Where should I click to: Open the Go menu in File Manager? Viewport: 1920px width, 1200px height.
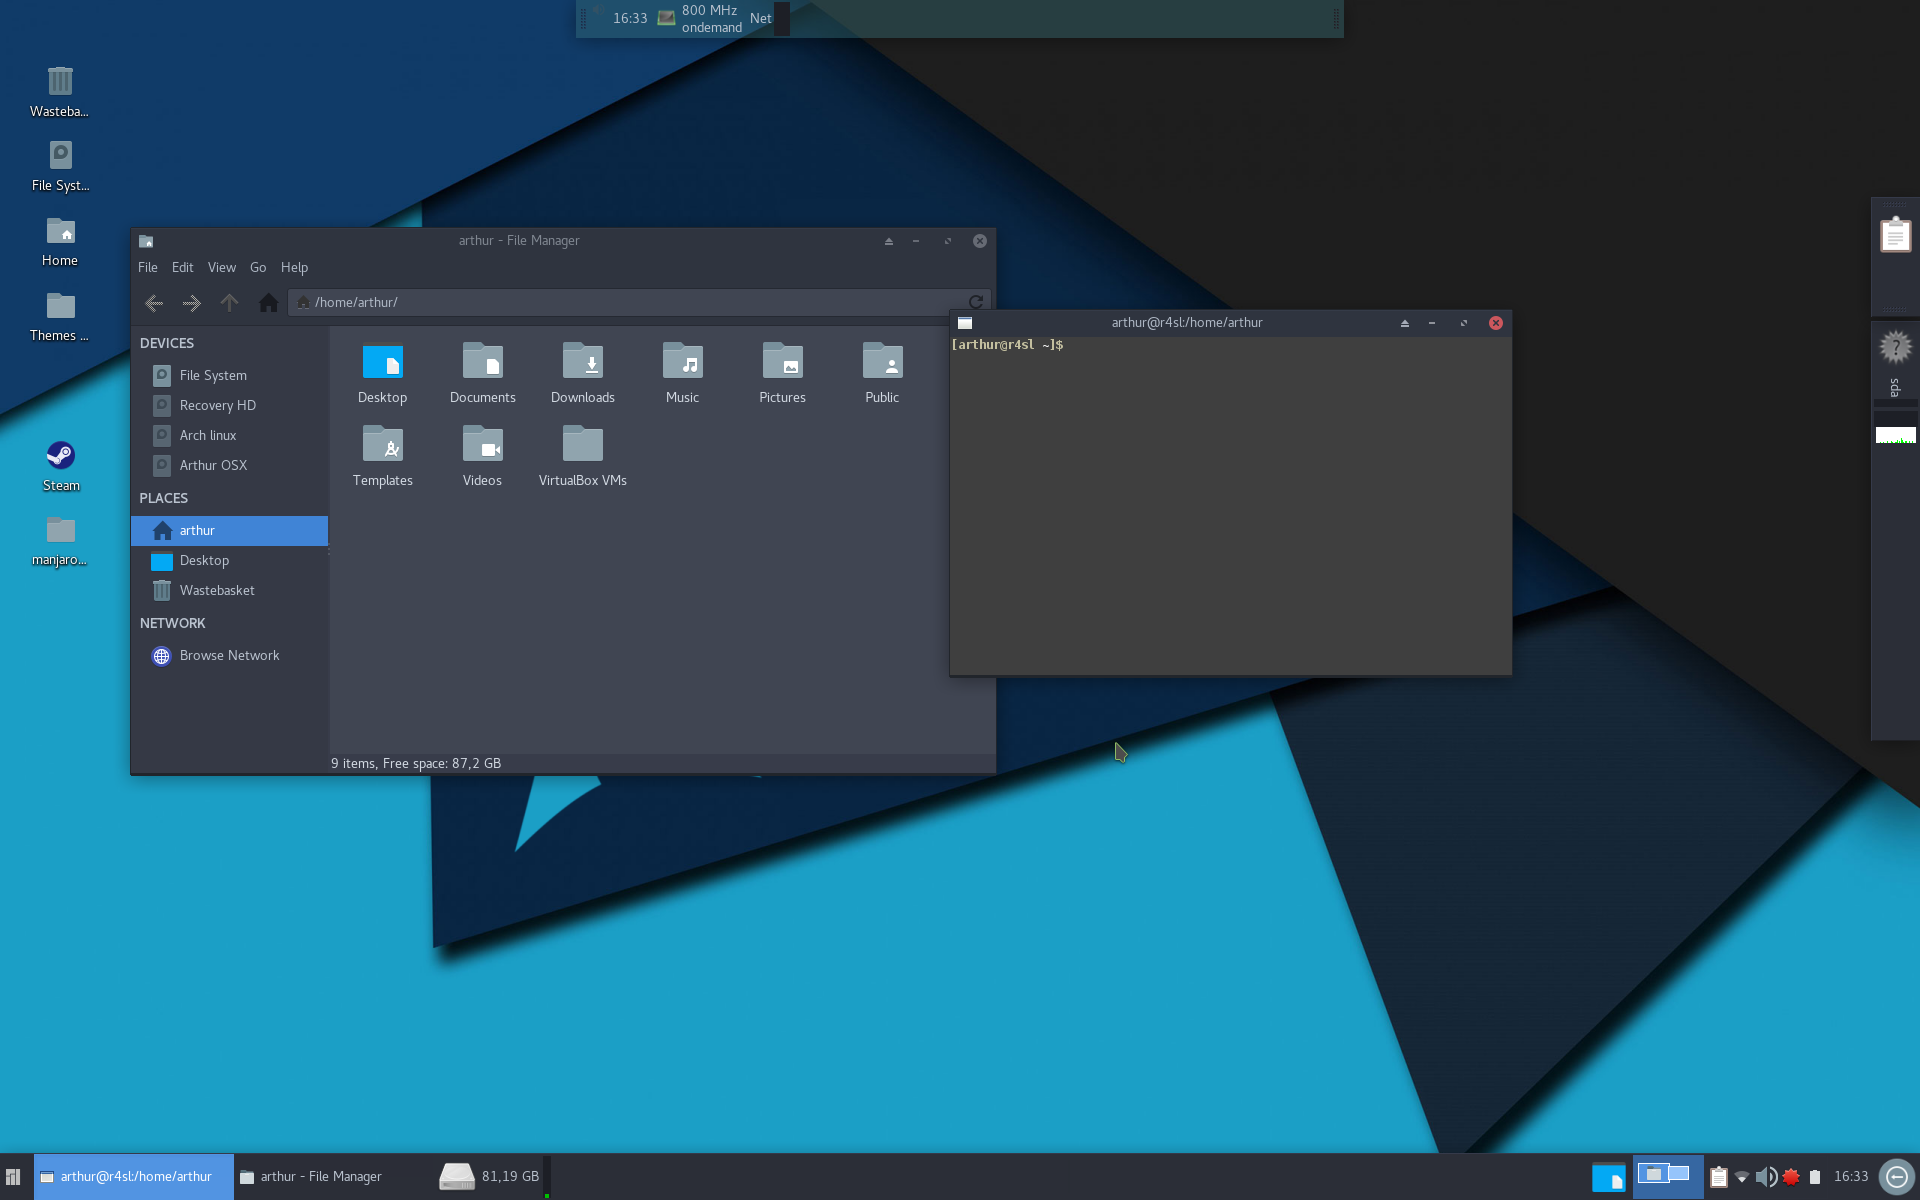[x=258, y=267]
